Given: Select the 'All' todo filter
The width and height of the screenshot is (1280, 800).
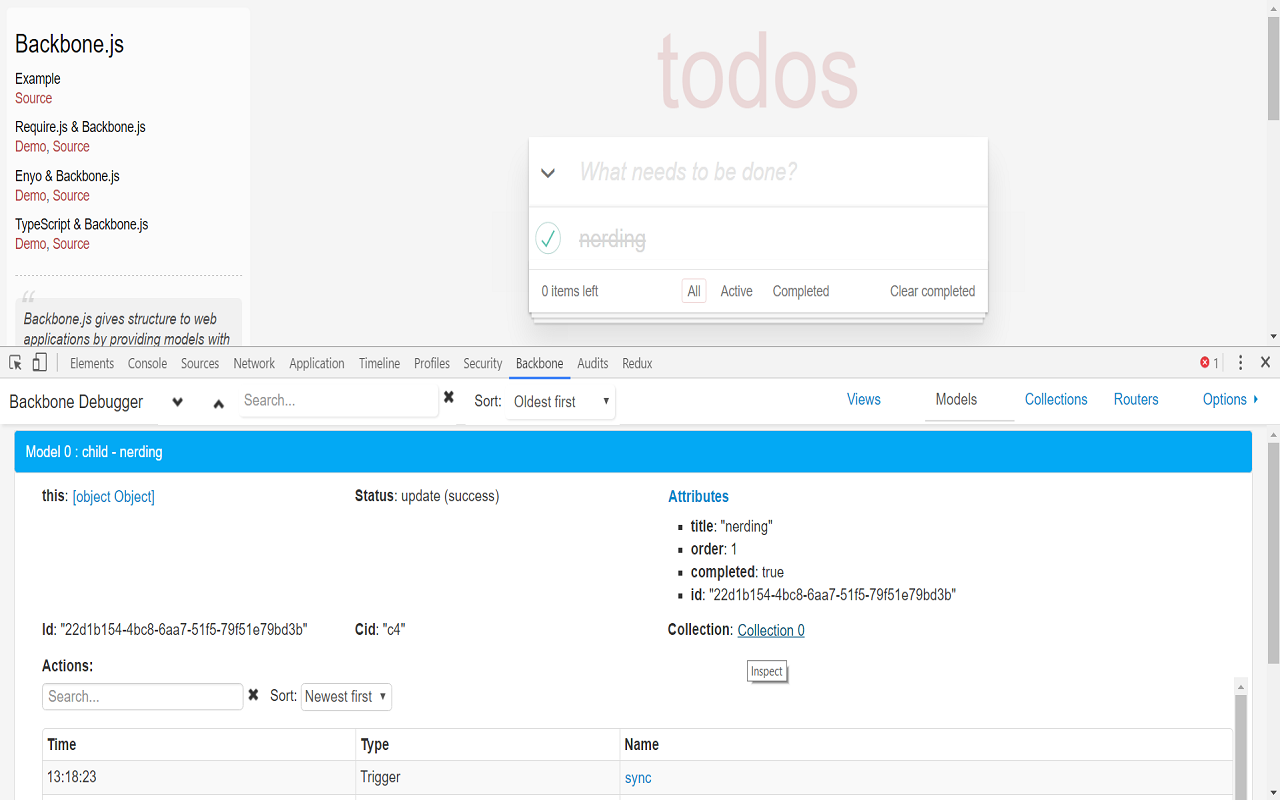Looking at the screenshot, I should [x=694, y=291].
